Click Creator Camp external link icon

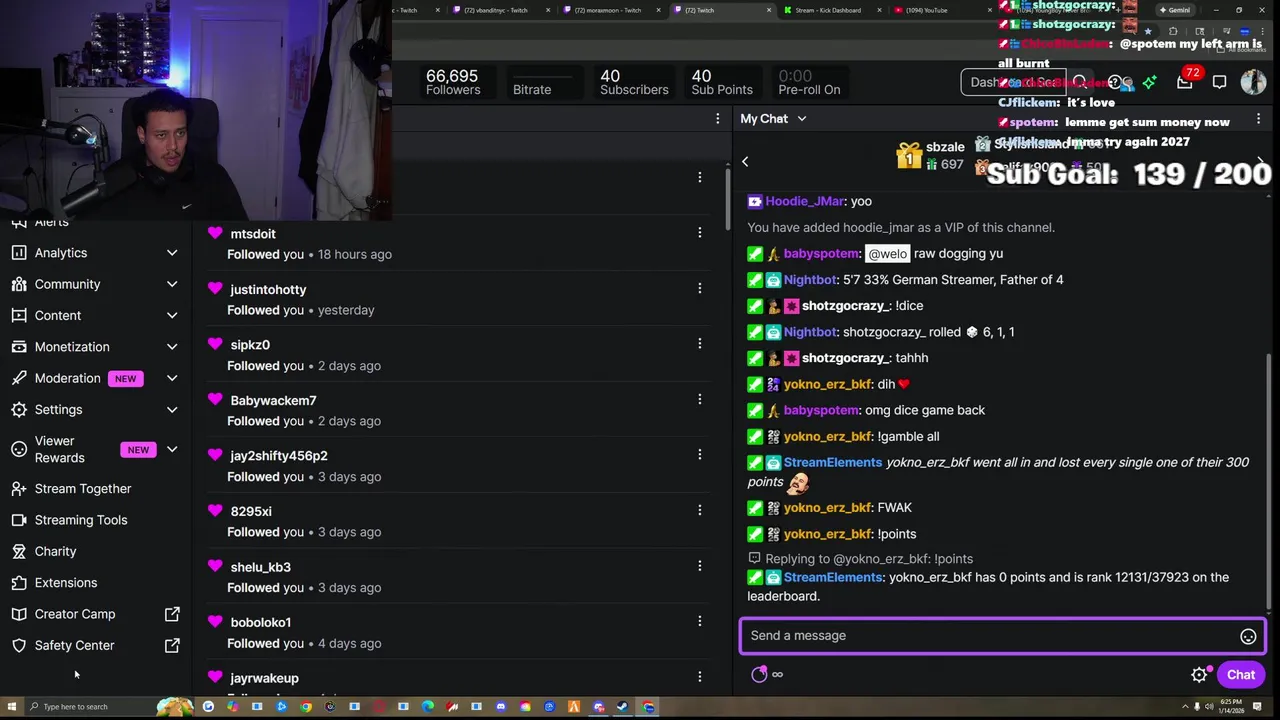tap(172, 614)
